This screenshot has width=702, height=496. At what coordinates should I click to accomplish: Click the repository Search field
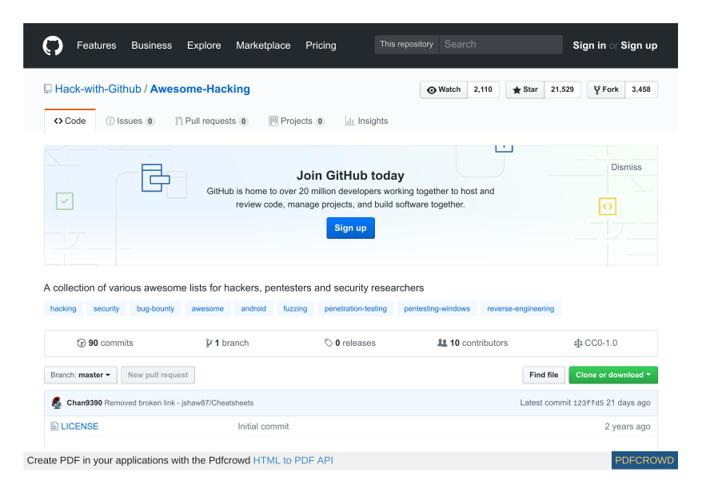coord(500,45)
